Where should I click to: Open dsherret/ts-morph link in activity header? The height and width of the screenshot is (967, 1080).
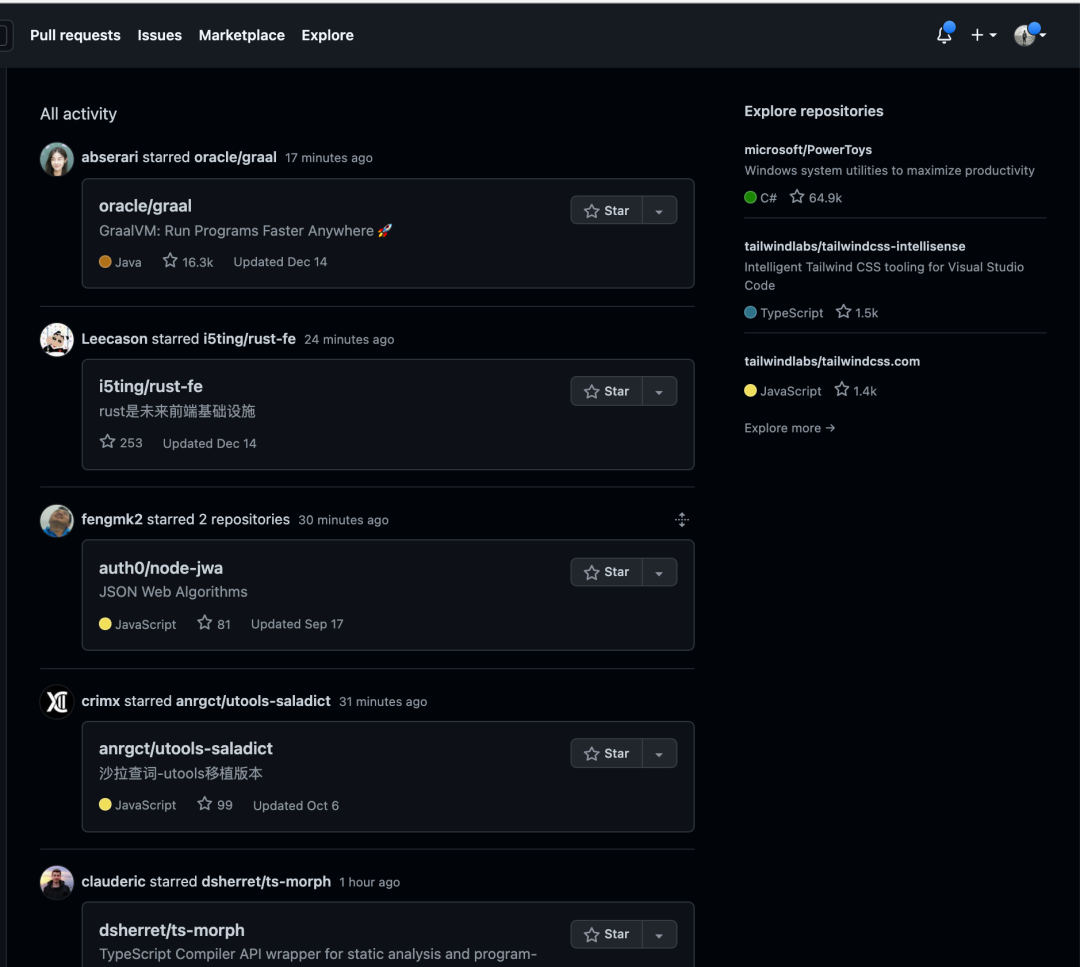pyautogui.click(x=266, y=882)
